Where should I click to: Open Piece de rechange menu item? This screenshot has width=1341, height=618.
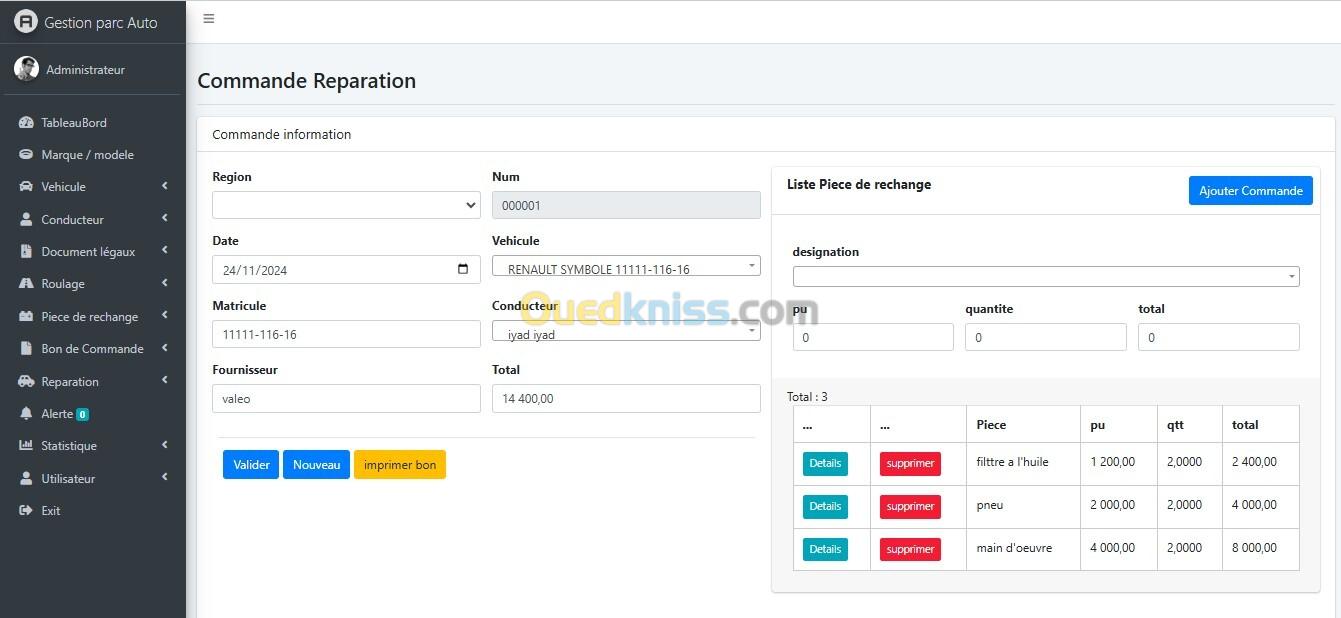click(90, 317)
